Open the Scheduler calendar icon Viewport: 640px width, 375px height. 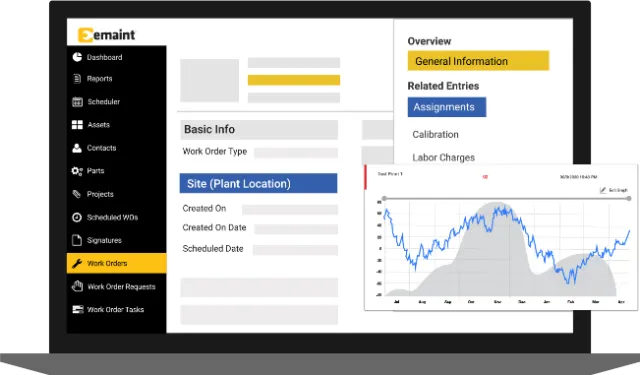pyautogui.click(x=77, y=102)
